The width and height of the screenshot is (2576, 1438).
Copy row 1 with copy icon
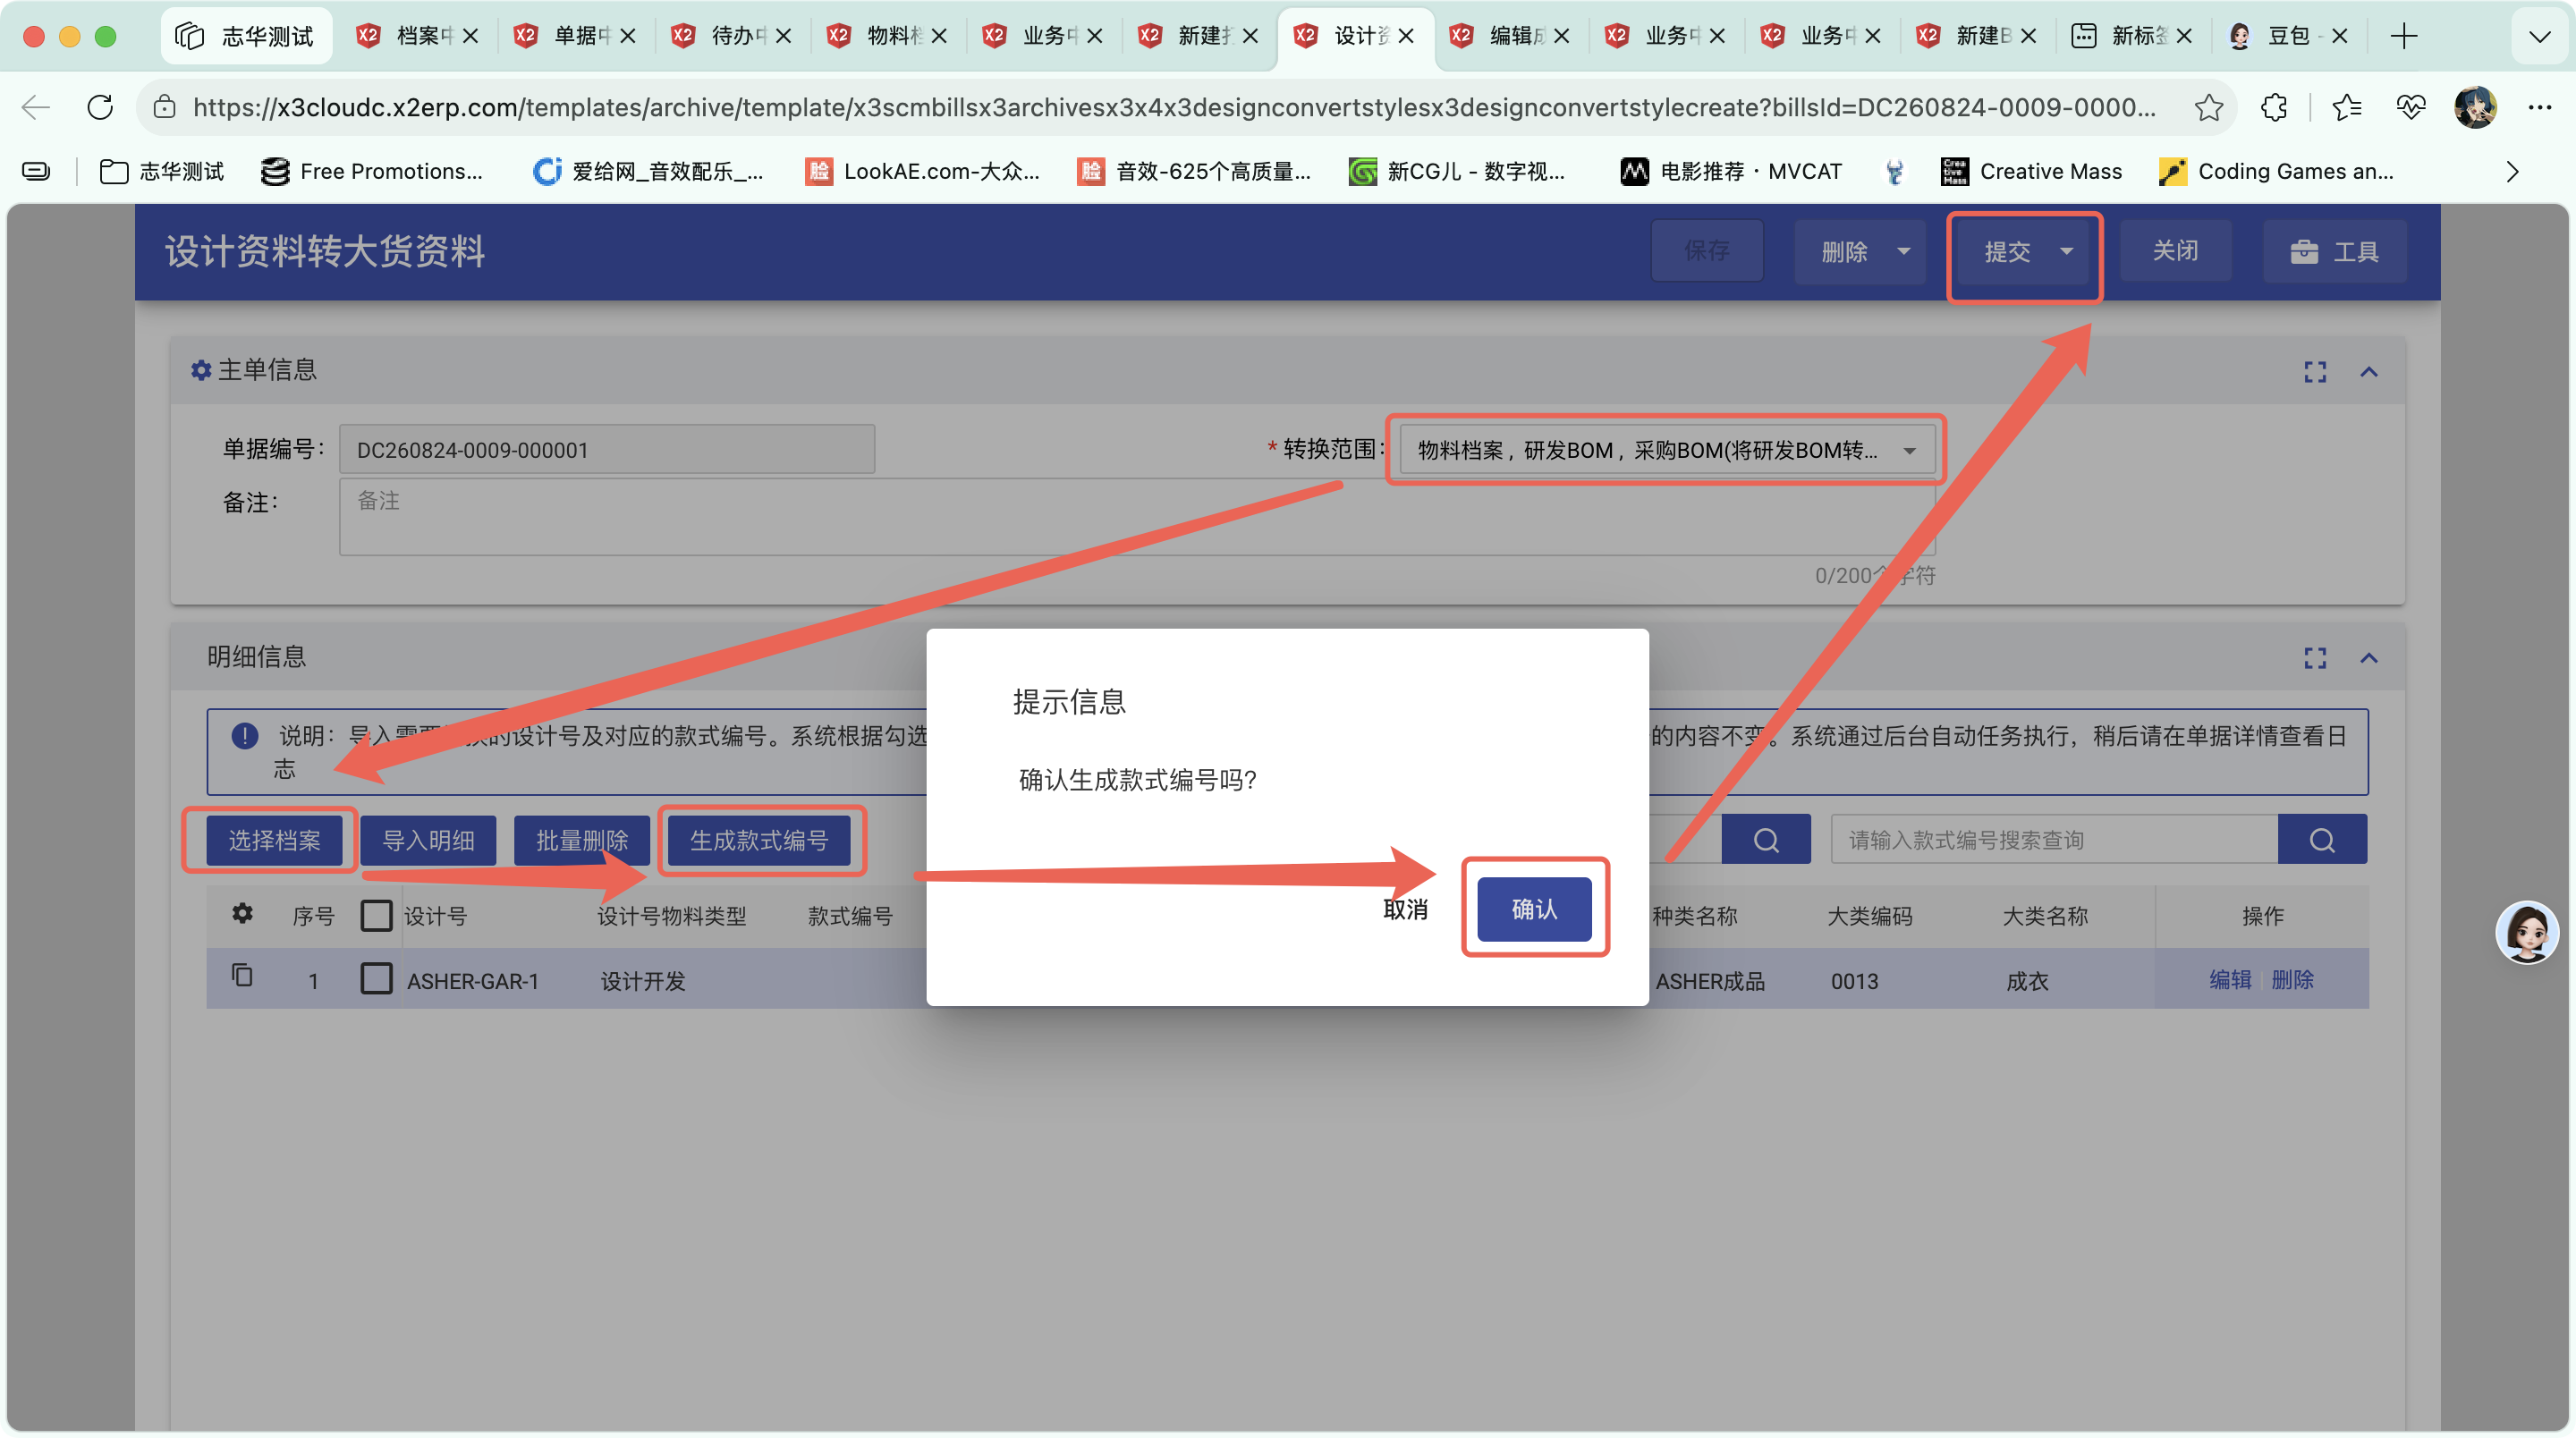(x=242, y=975)
